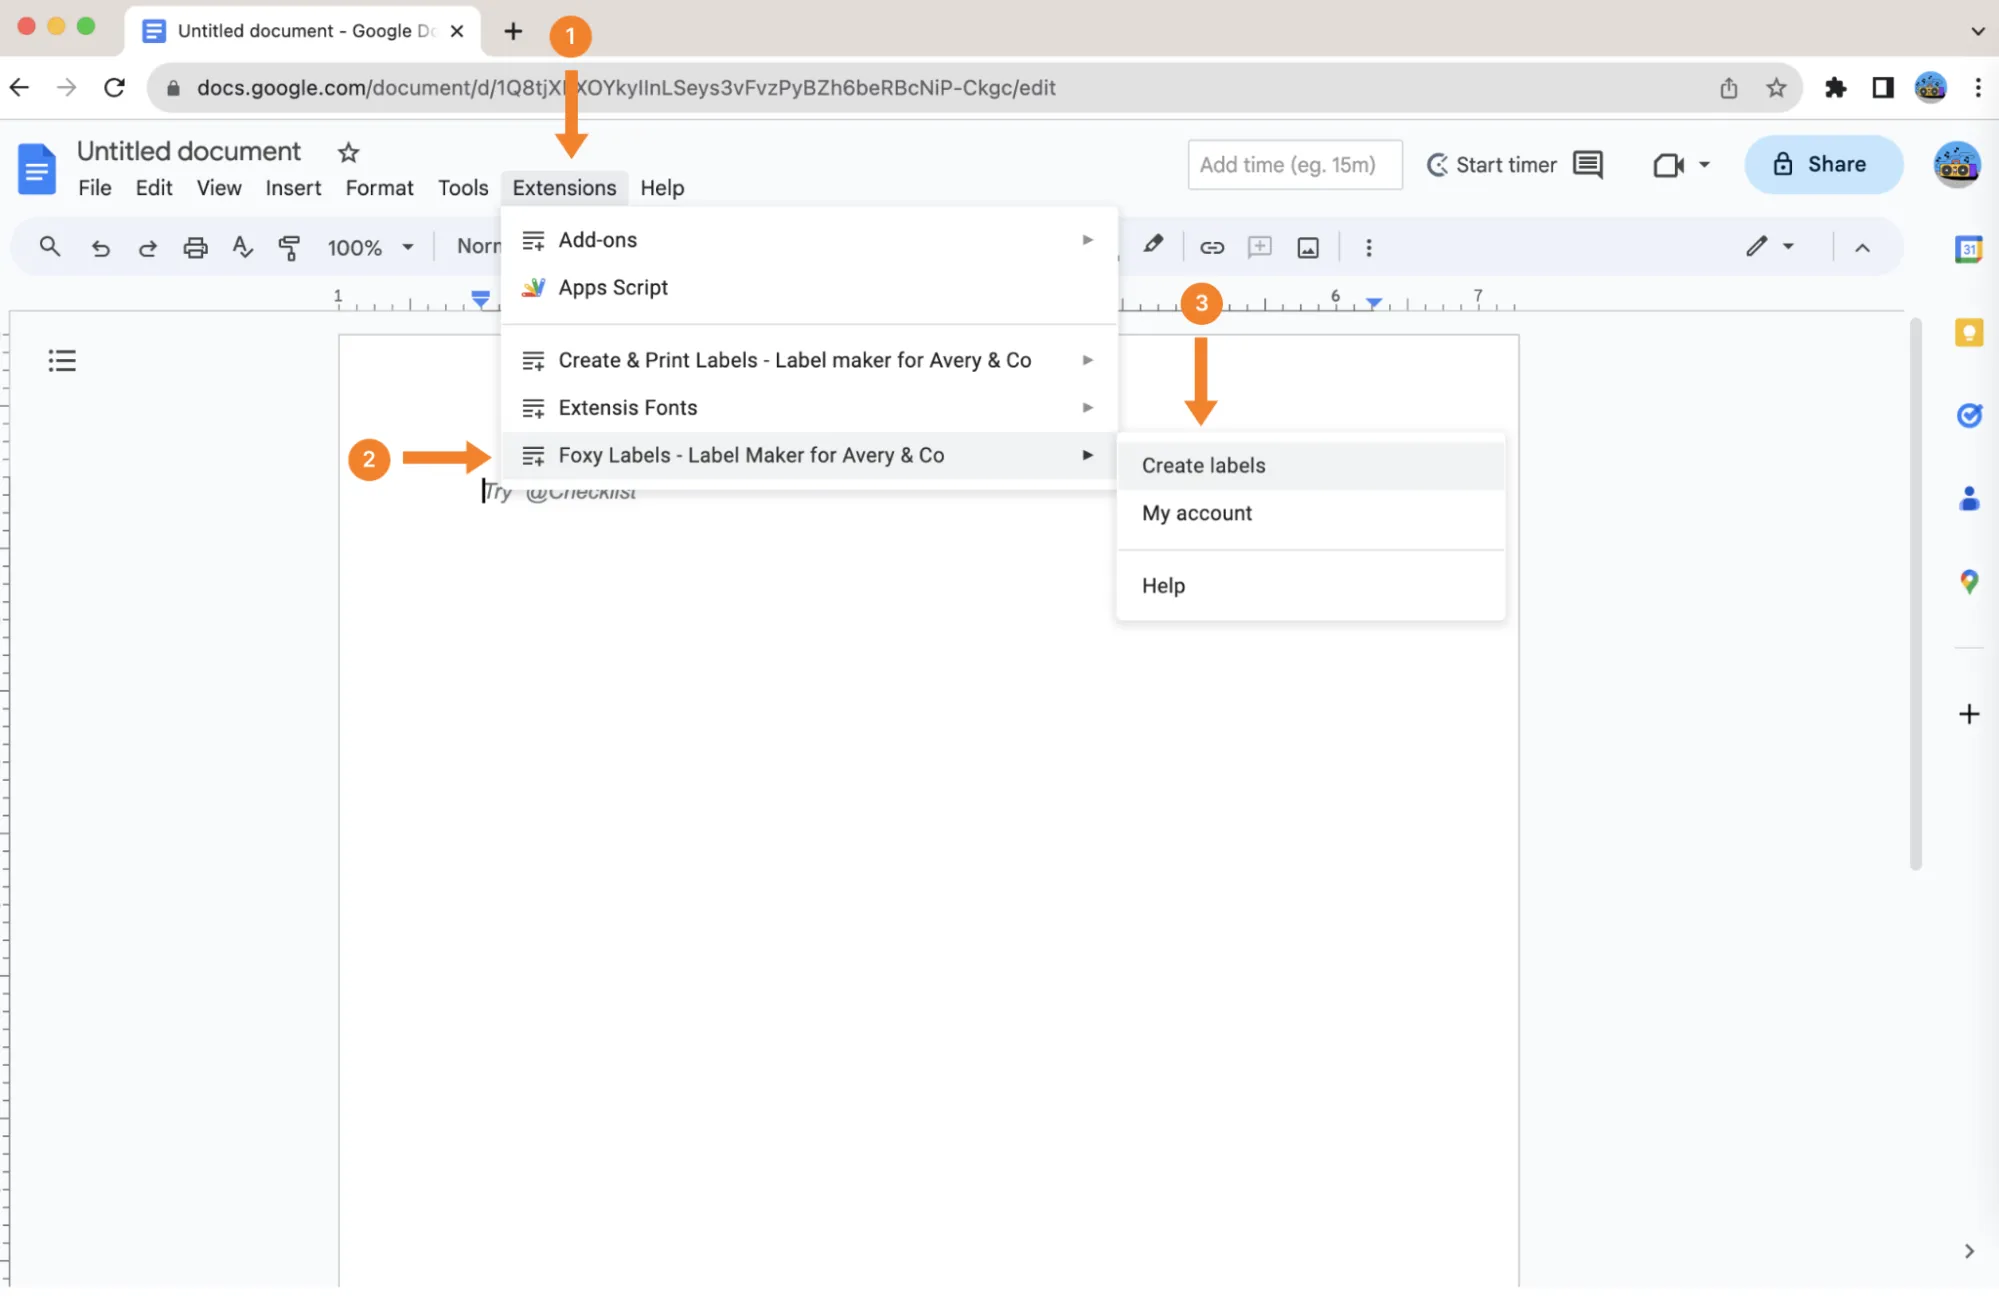Open browser extensions puzzle icon
Viewport: 1999px width, 1300px height.
pos(1835,88)
